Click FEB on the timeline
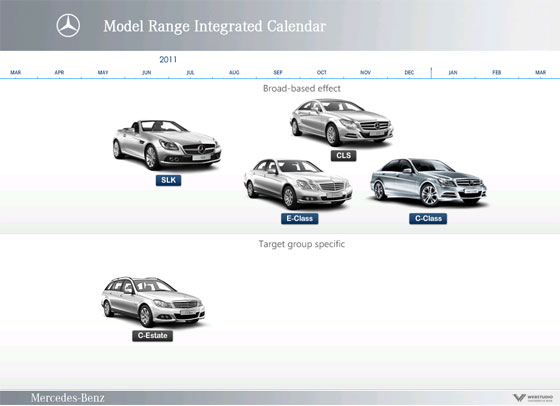 click(497, 72)
